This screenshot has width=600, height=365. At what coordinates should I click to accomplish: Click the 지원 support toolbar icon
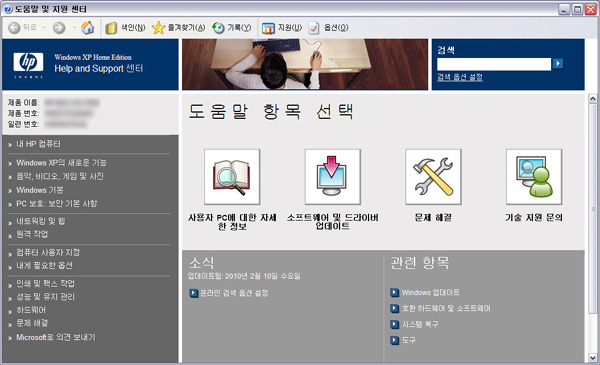tap(268, 28)
